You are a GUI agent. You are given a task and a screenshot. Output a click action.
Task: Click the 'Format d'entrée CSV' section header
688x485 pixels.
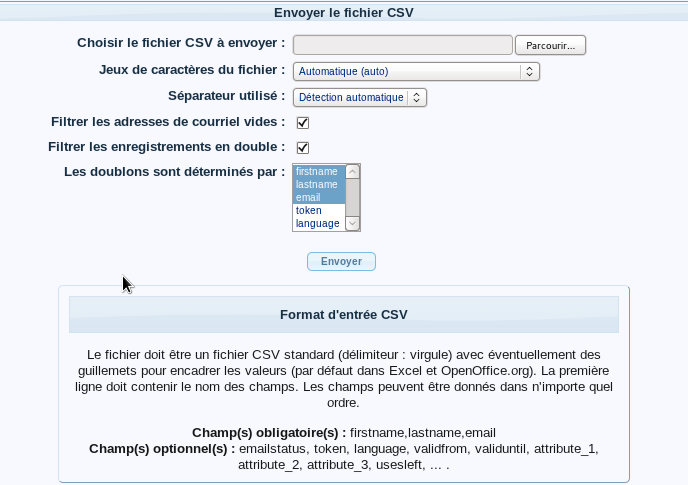(x=343, y=314)
